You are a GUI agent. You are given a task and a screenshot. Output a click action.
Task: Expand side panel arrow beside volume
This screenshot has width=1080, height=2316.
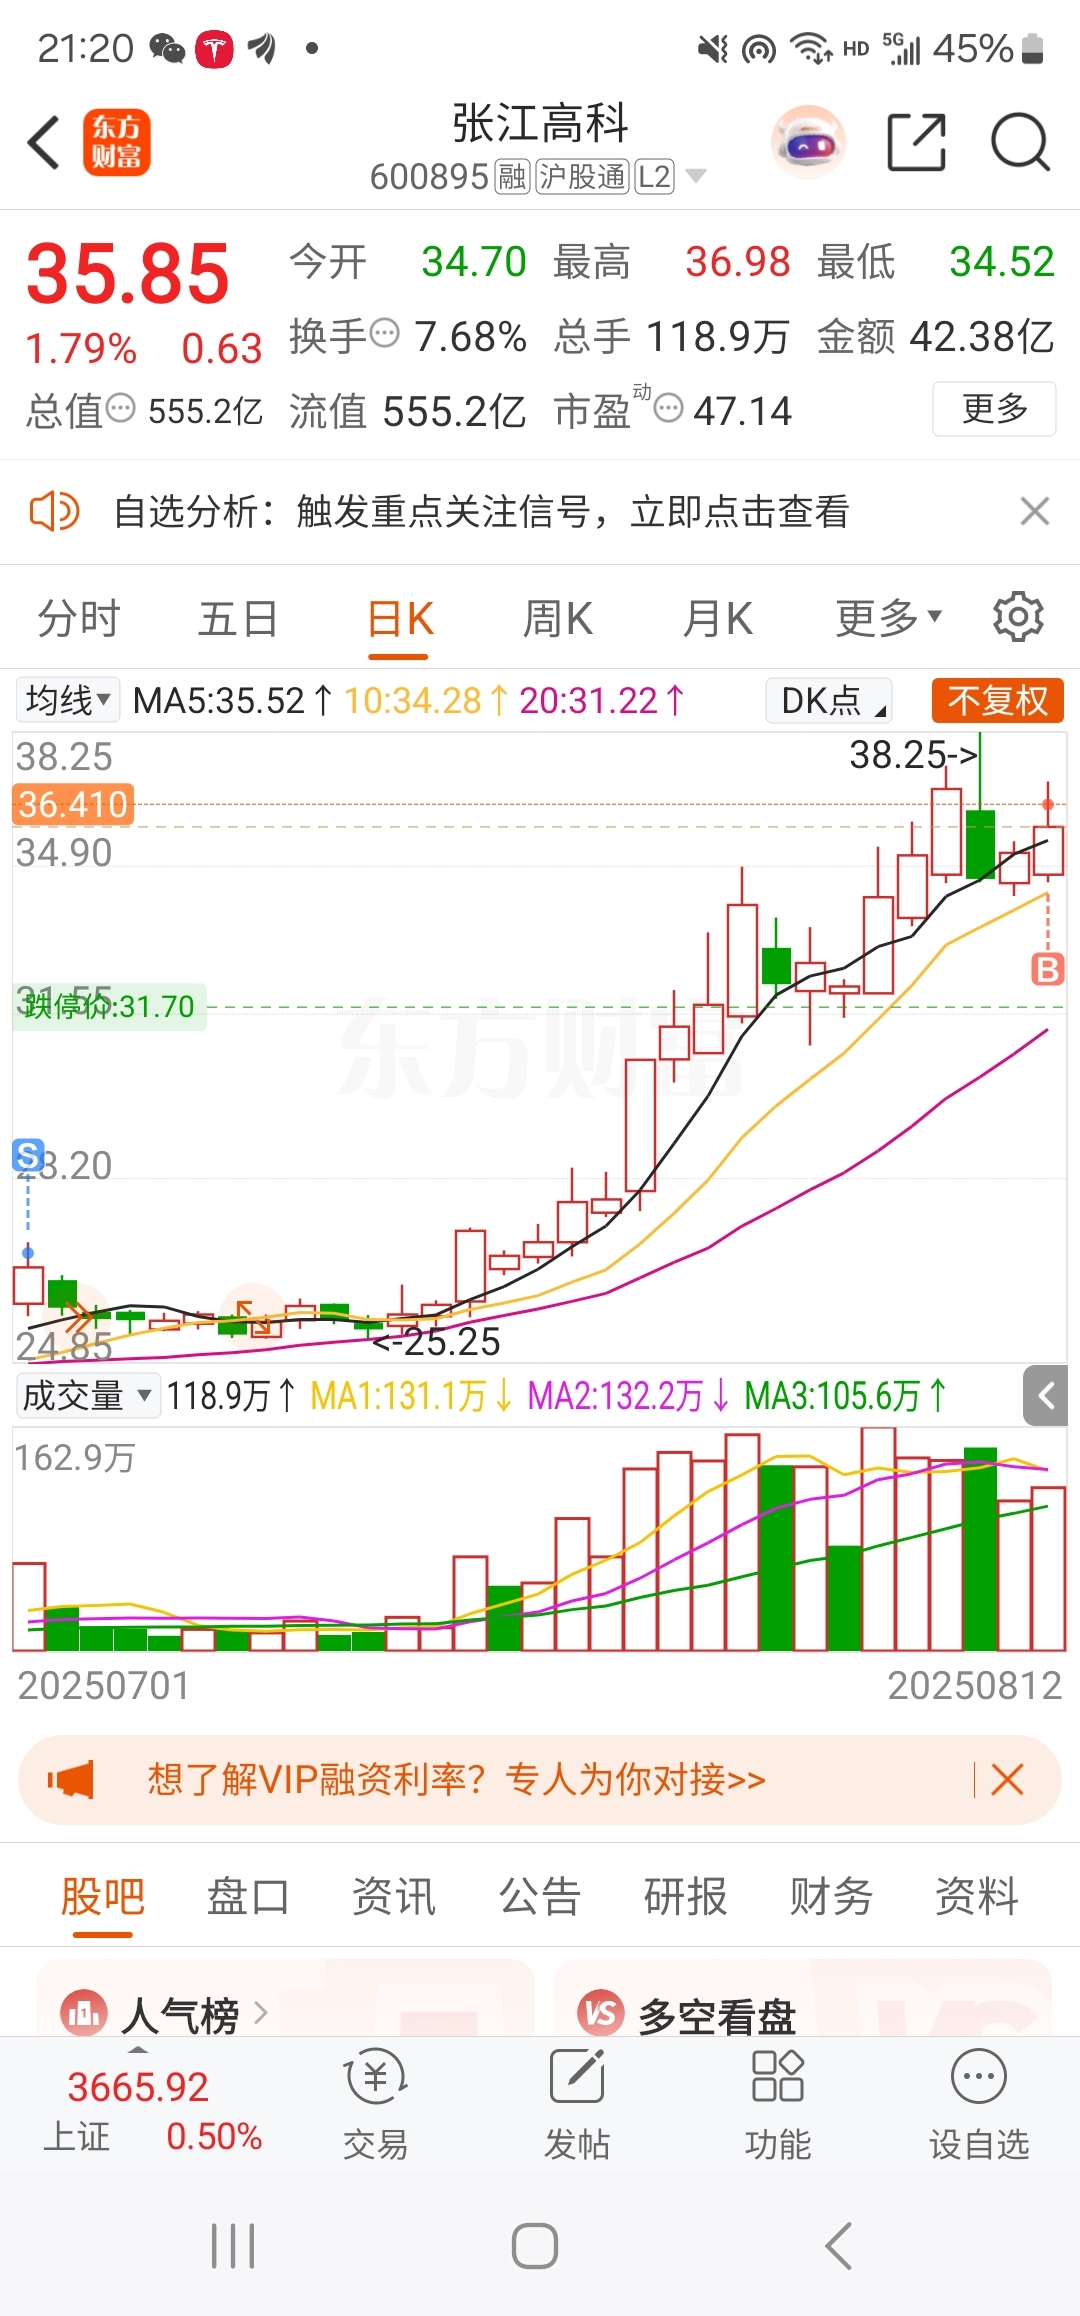(1046, 1395)
